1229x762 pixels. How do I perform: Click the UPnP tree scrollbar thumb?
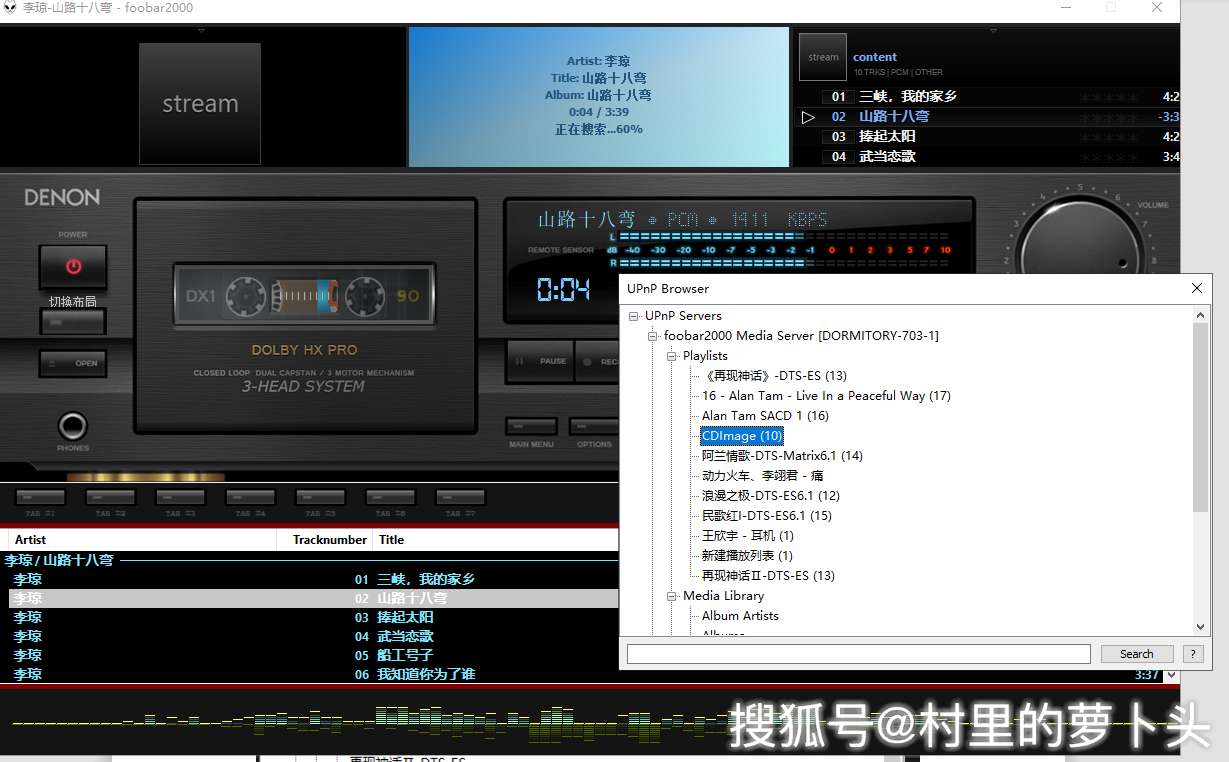click(1201, 418)
